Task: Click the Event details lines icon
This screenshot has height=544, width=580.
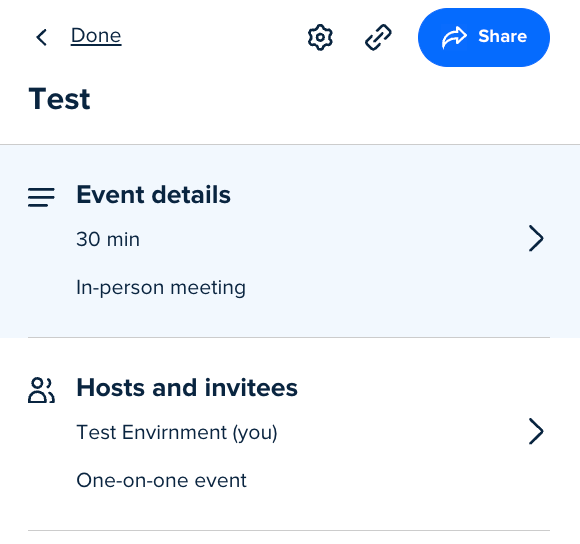Action: pos(41,197)
